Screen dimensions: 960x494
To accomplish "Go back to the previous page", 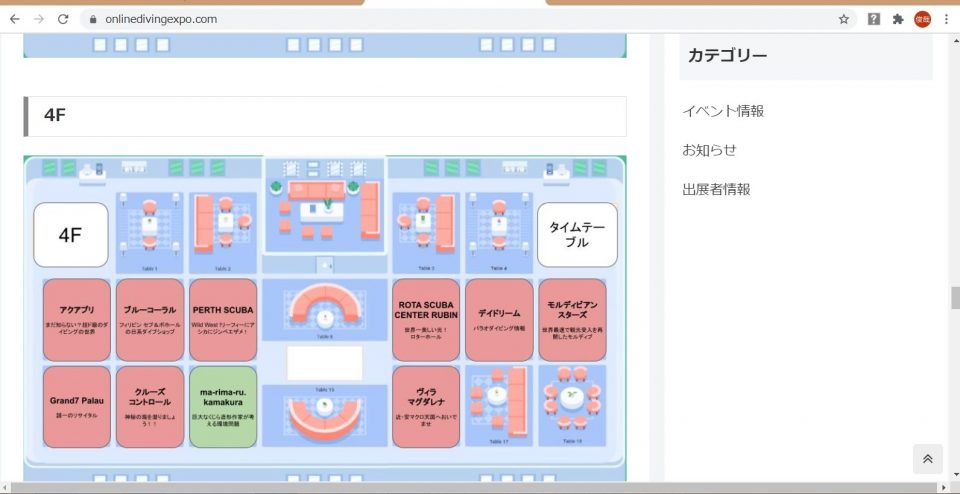I will click(14, 19).
